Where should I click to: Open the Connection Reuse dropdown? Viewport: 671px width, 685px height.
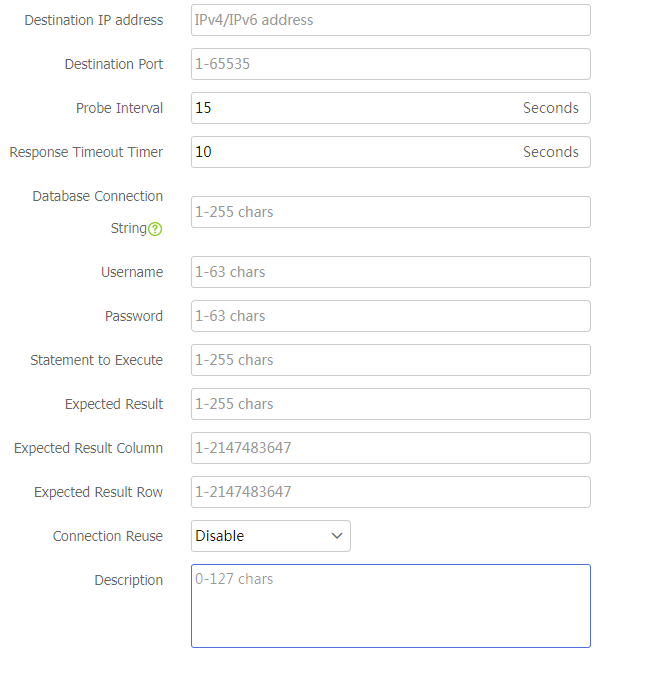pyautogui.click(x=270, y=536)
